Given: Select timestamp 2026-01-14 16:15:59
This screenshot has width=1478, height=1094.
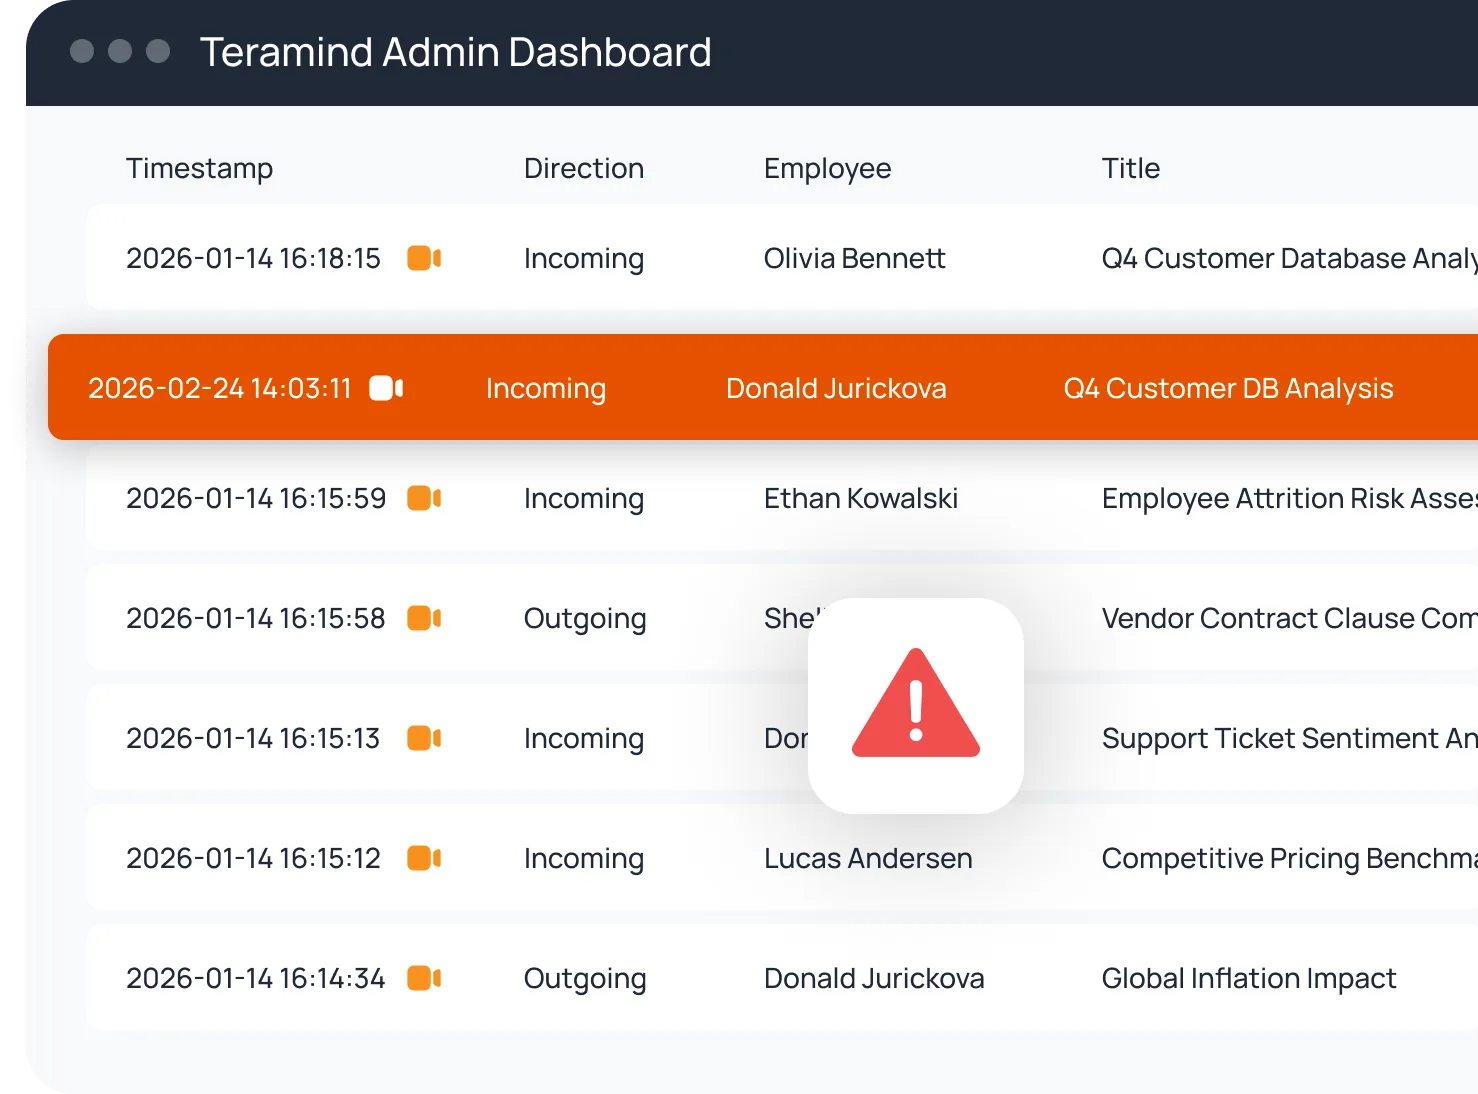Looking at the screenshot, I should [256, 498].
